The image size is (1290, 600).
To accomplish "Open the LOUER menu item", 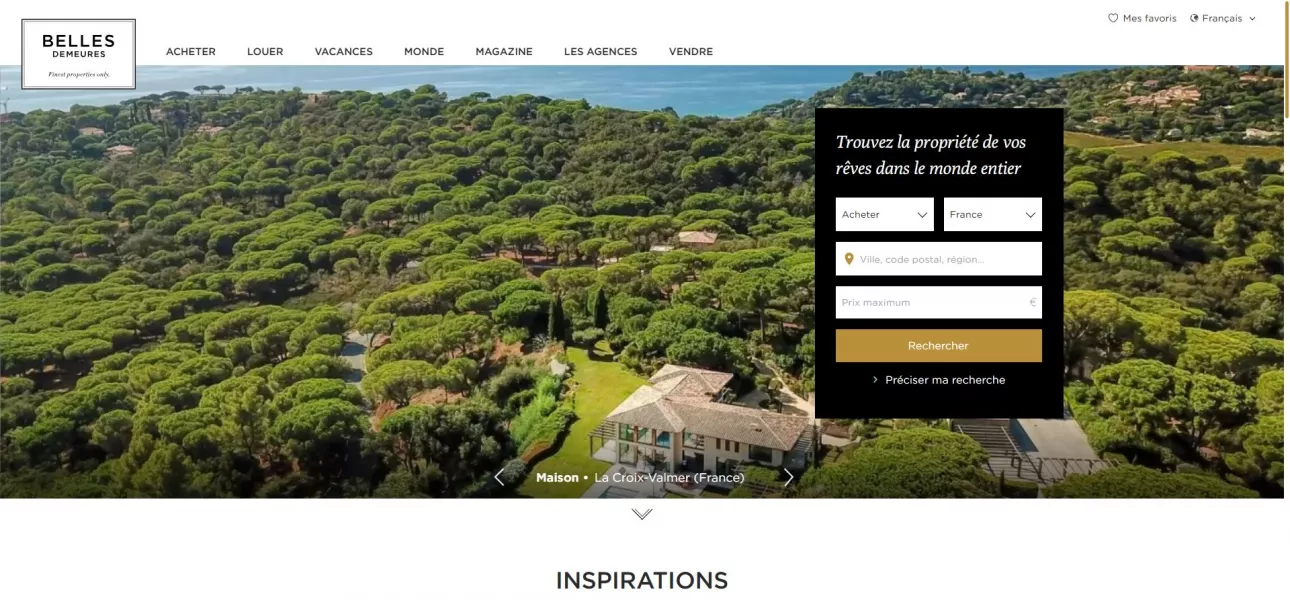I will point(265,52).
